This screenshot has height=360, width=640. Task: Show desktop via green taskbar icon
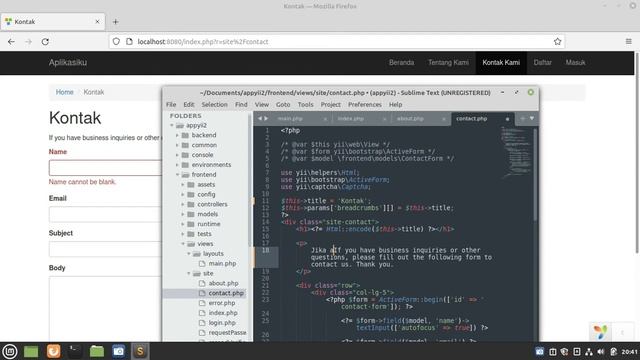[x=31, y=351]
